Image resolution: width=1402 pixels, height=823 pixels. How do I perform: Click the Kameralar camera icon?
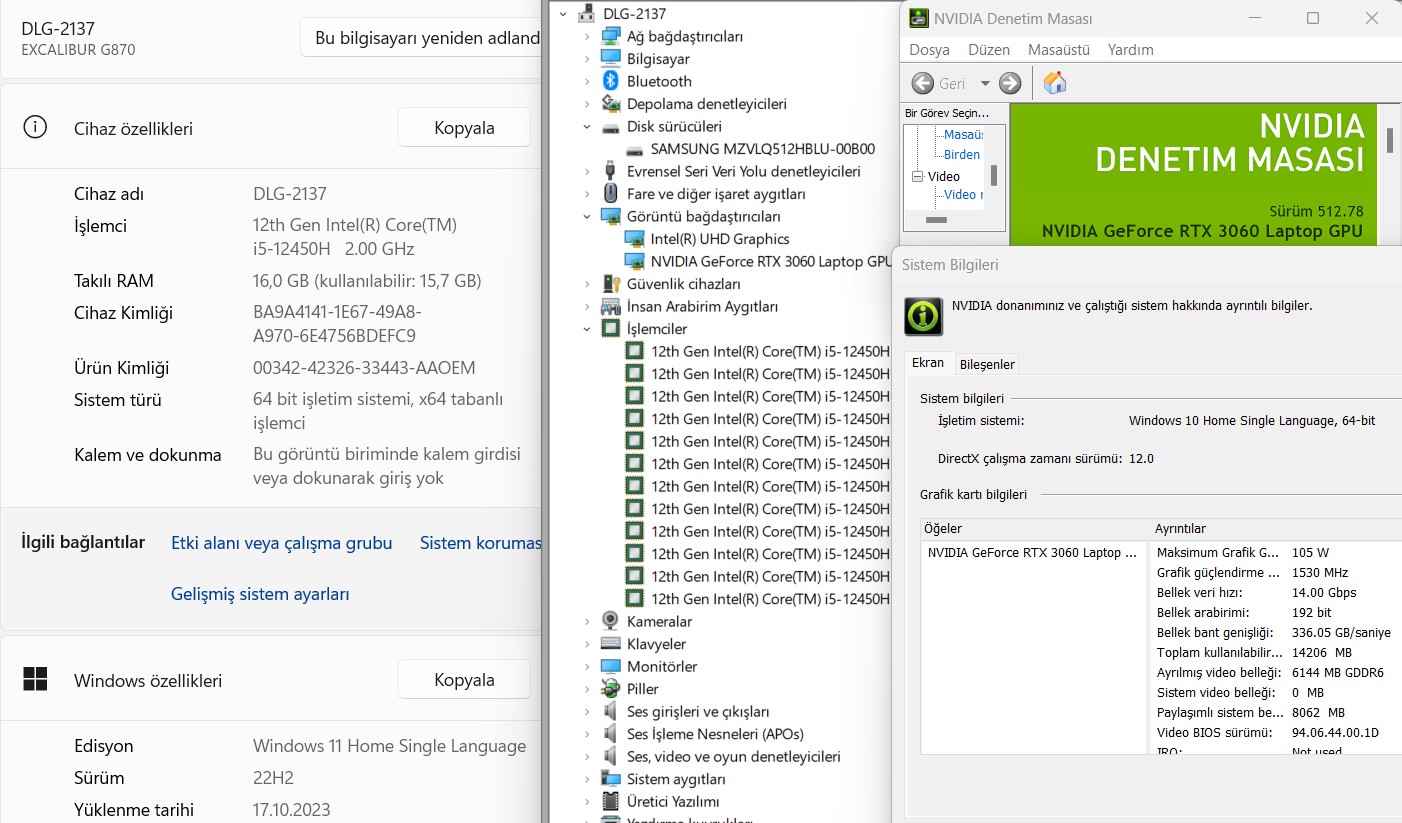pyautogui.click(x=611, y=621)
